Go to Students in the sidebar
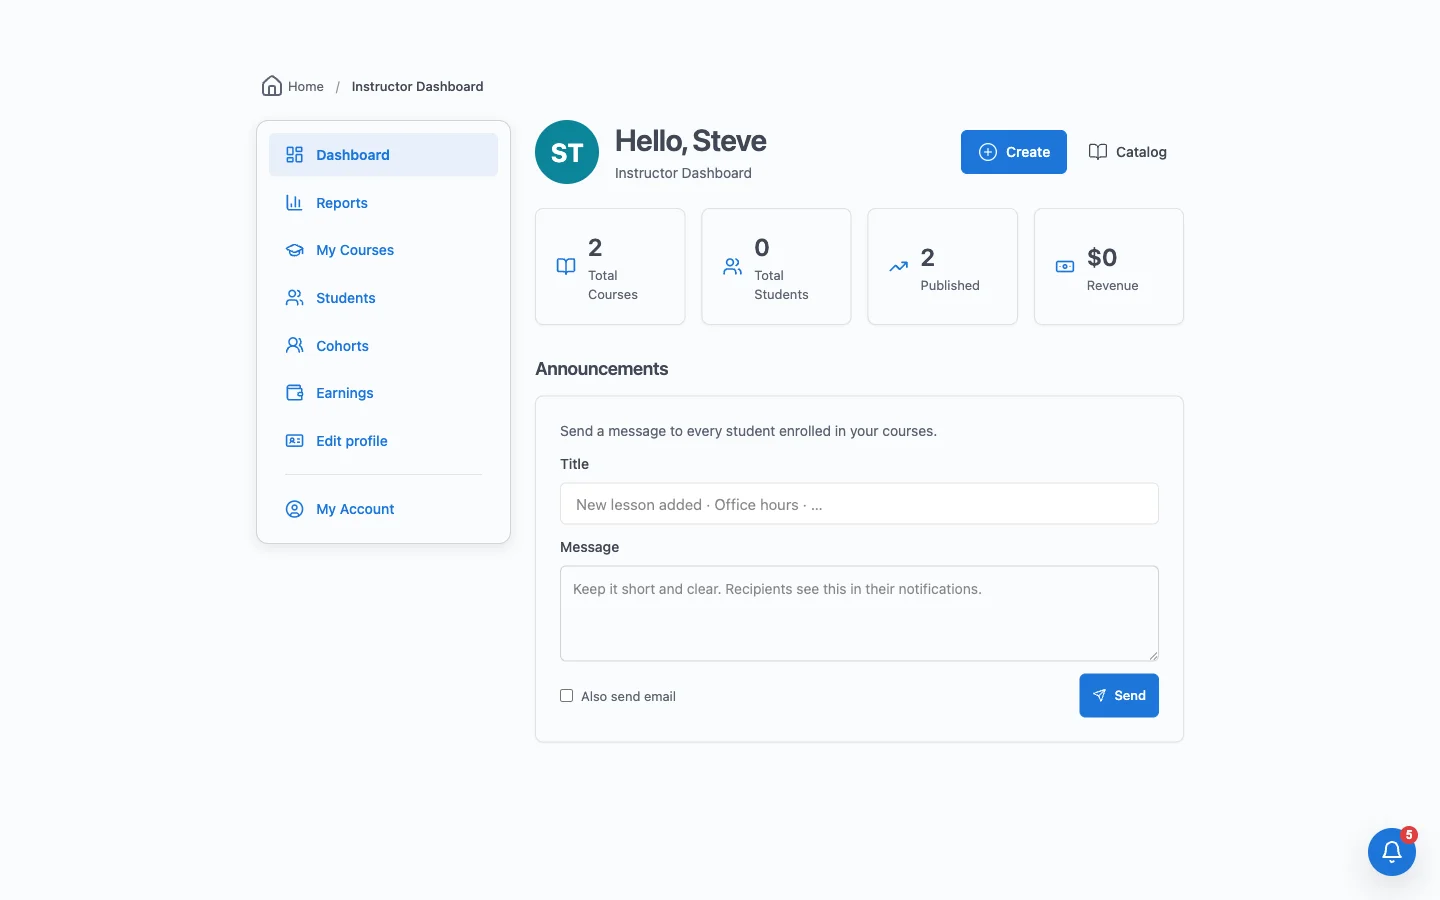The height and width of the screenshot is (900, 1440). [383, 298]
